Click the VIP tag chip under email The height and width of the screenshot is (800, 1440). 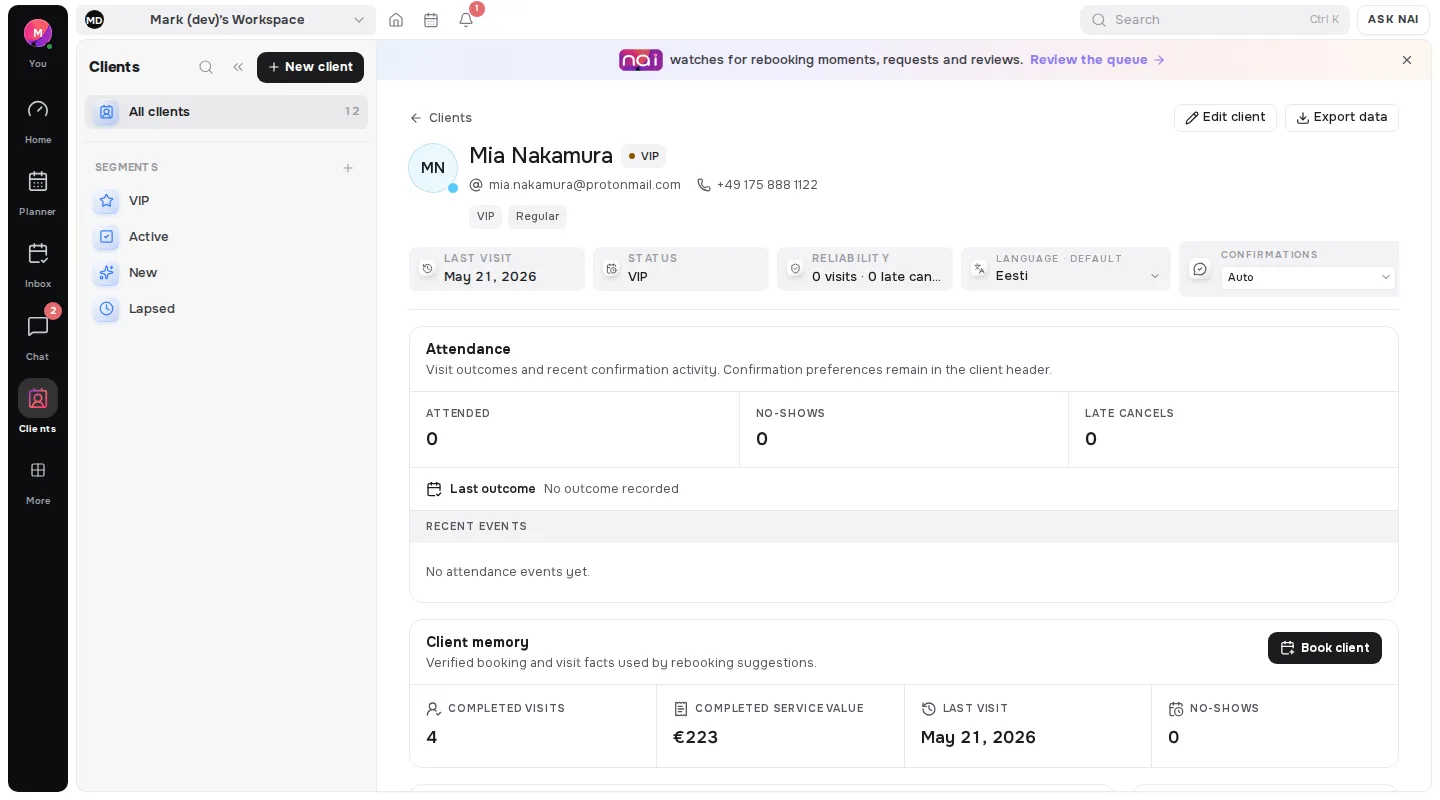click(485, 216)
